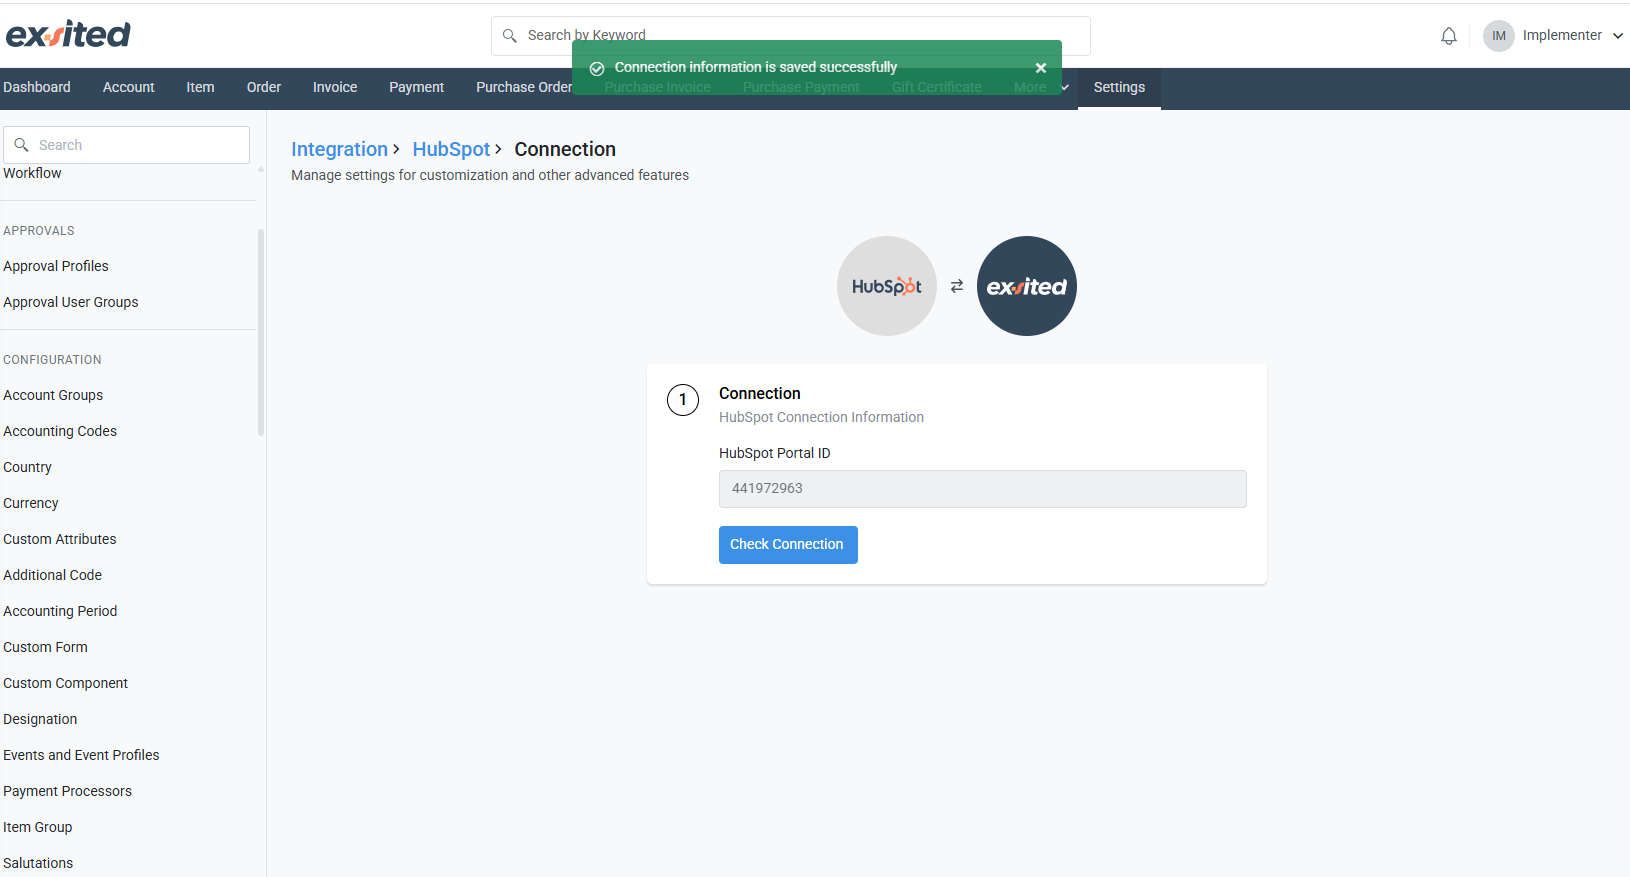Click the HubSpot logo circle

[x=887, y=286]
